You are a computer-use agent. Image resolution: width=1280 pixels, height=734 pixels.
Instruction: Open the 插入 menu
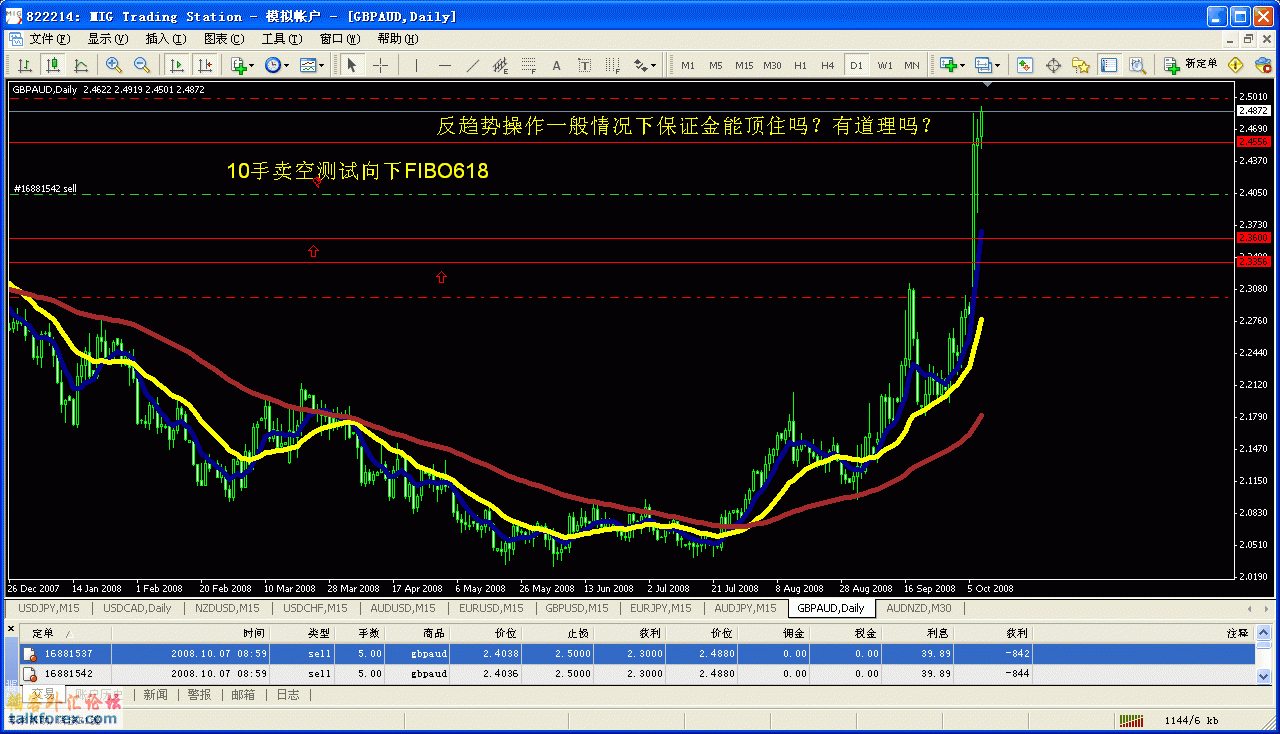pos(165,39)
